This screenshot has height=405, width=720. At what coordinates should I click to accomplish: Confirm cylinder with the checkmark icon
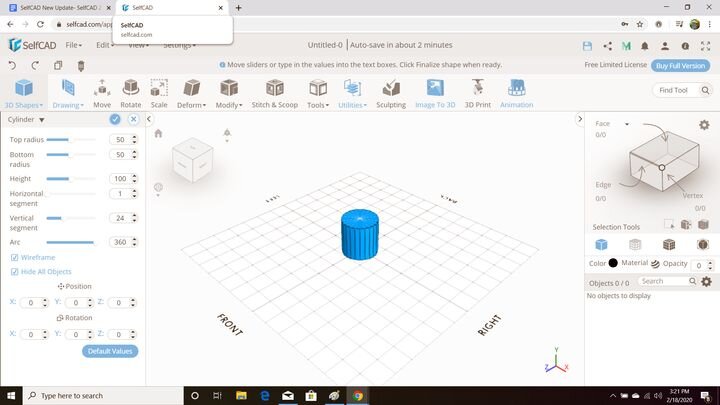pyautogui.click(x=116, y=119)
